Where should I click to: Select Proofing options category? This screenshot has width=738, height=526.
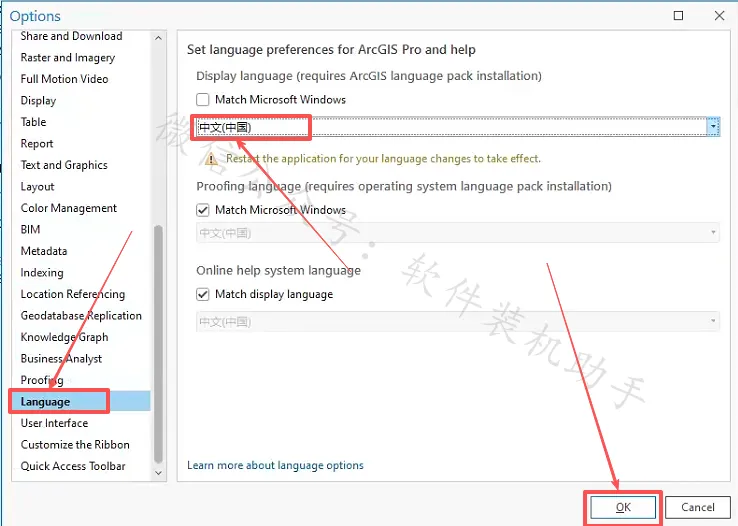coord(42,380)
